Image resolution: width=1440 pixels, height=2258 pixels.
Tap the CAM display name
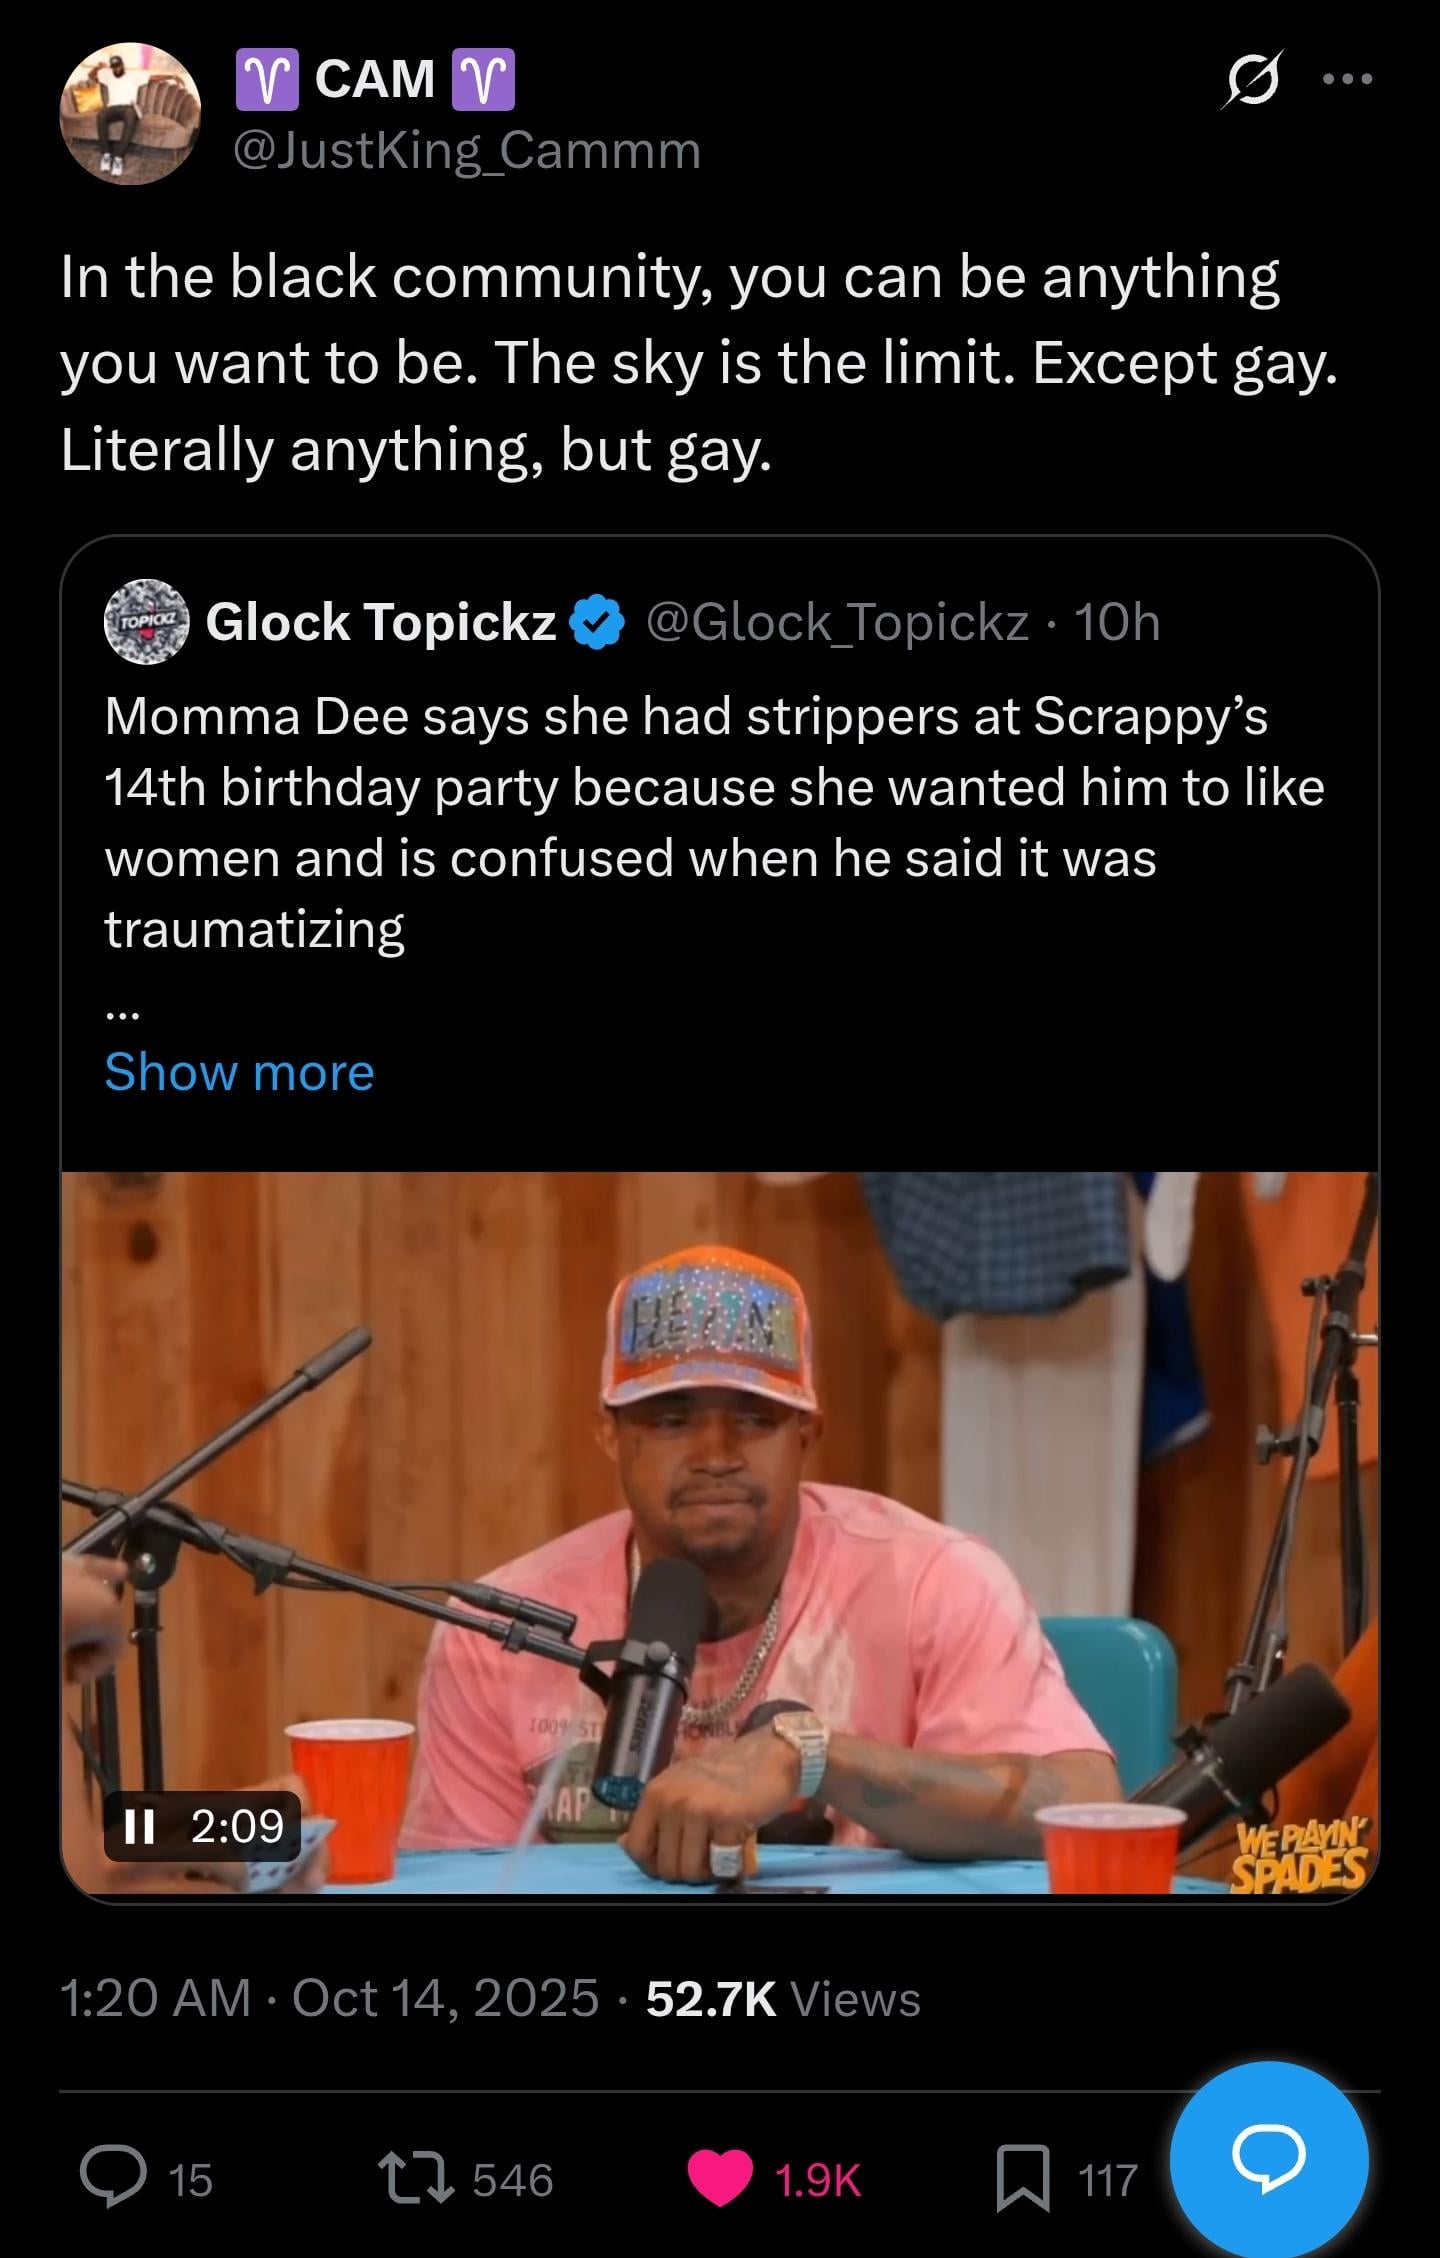(x=375, y=79)
